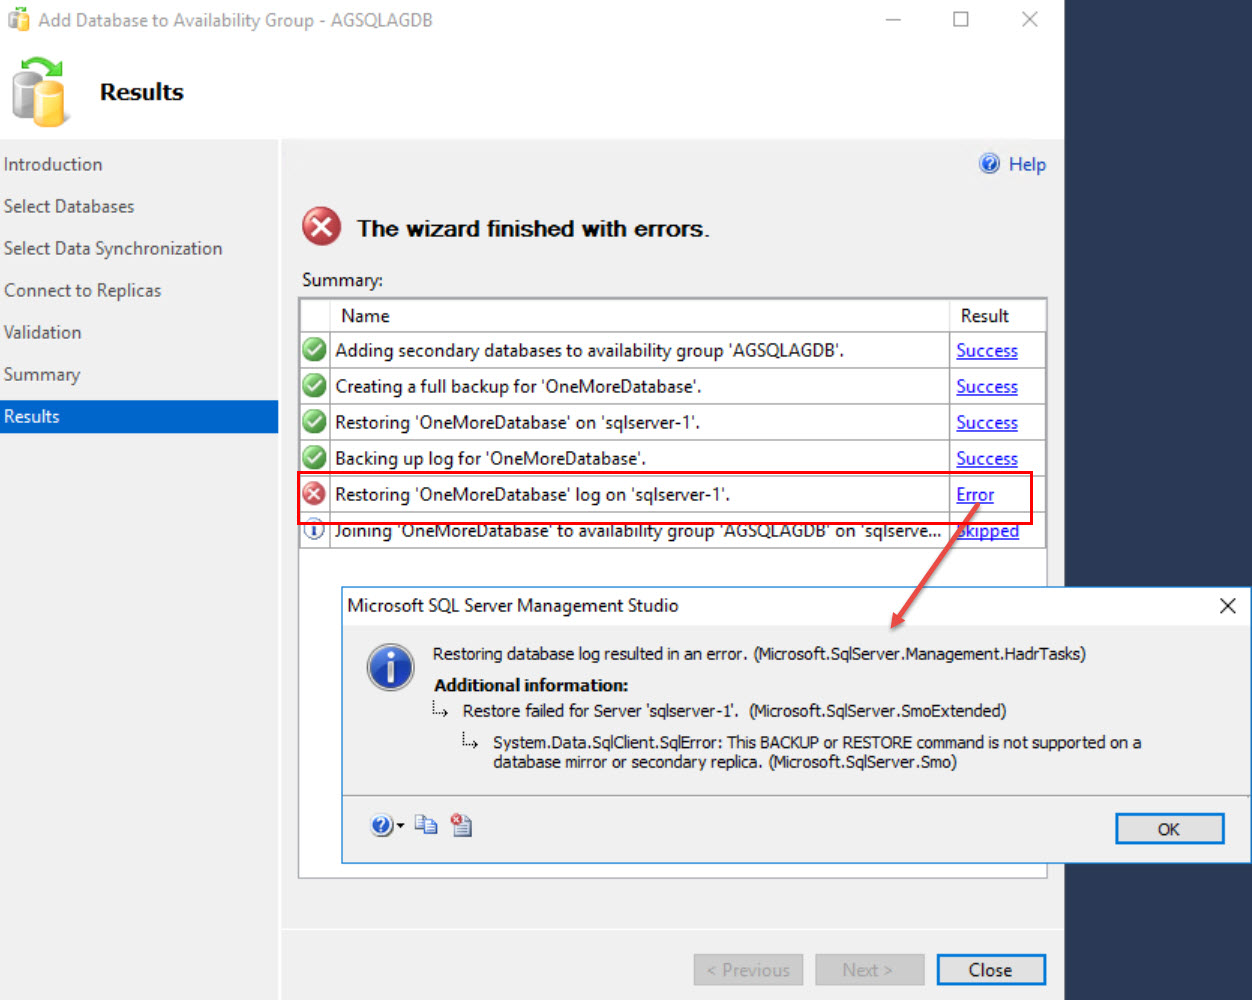
Task: Click the title bar icon of the wizard window
Action: (18, 19)
